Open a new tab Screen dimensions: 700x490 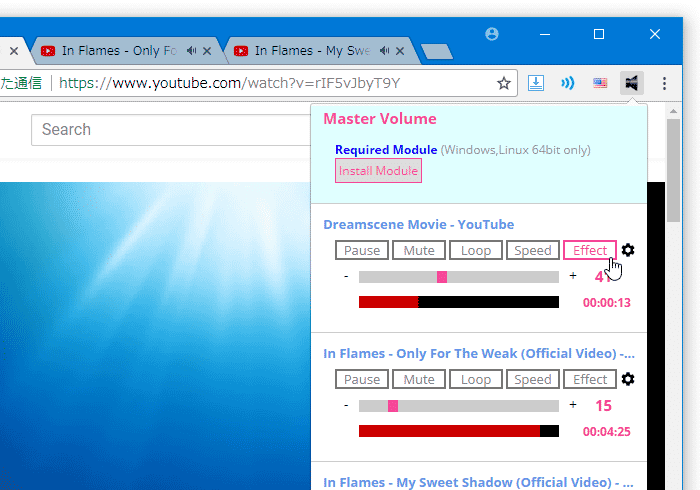point(437,52)
